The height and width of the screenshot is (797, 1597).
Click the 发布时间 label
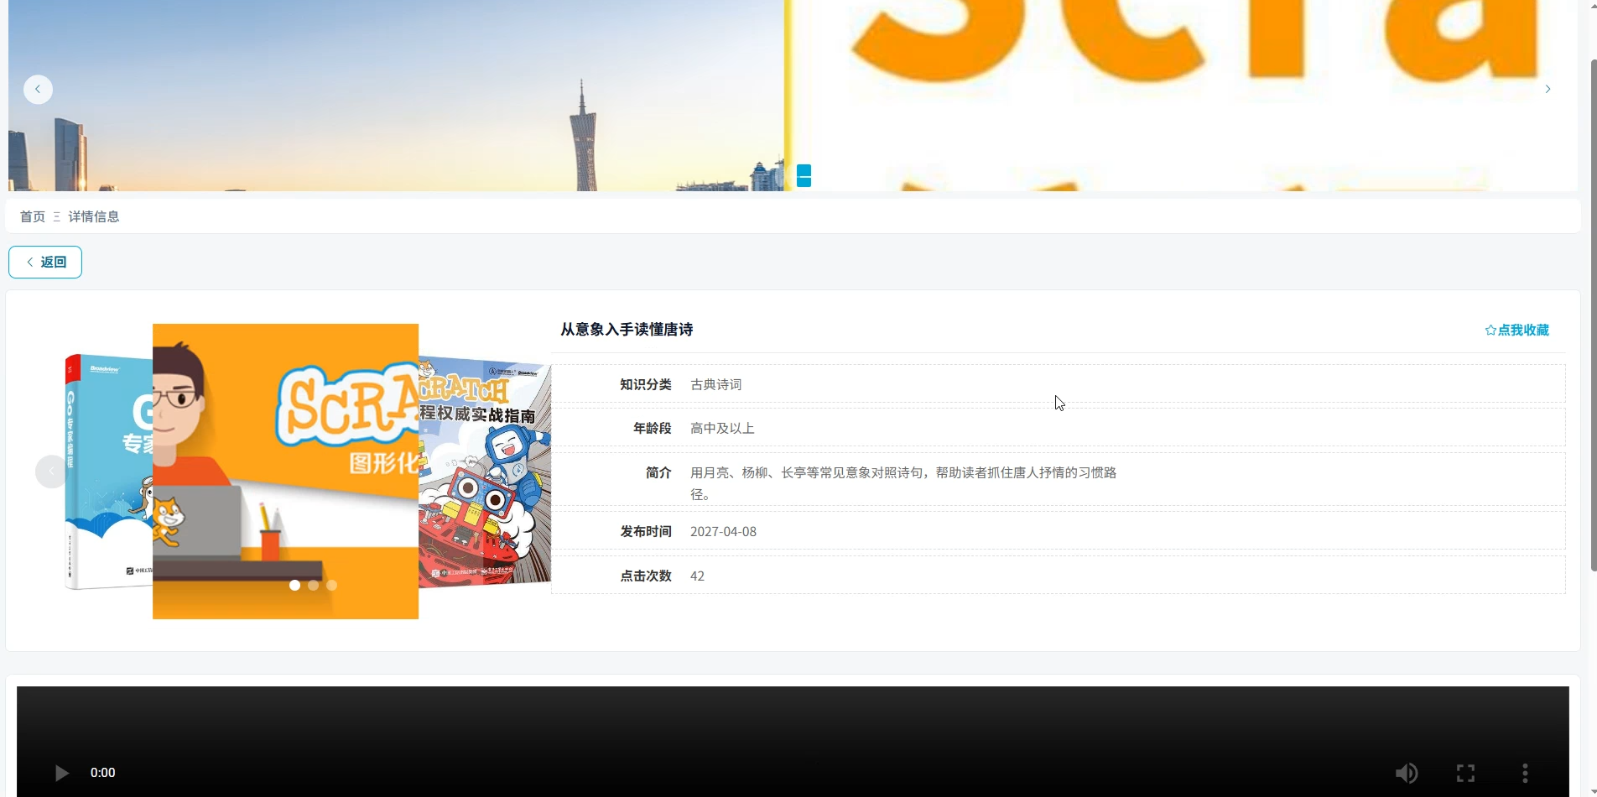coord(645,532)
